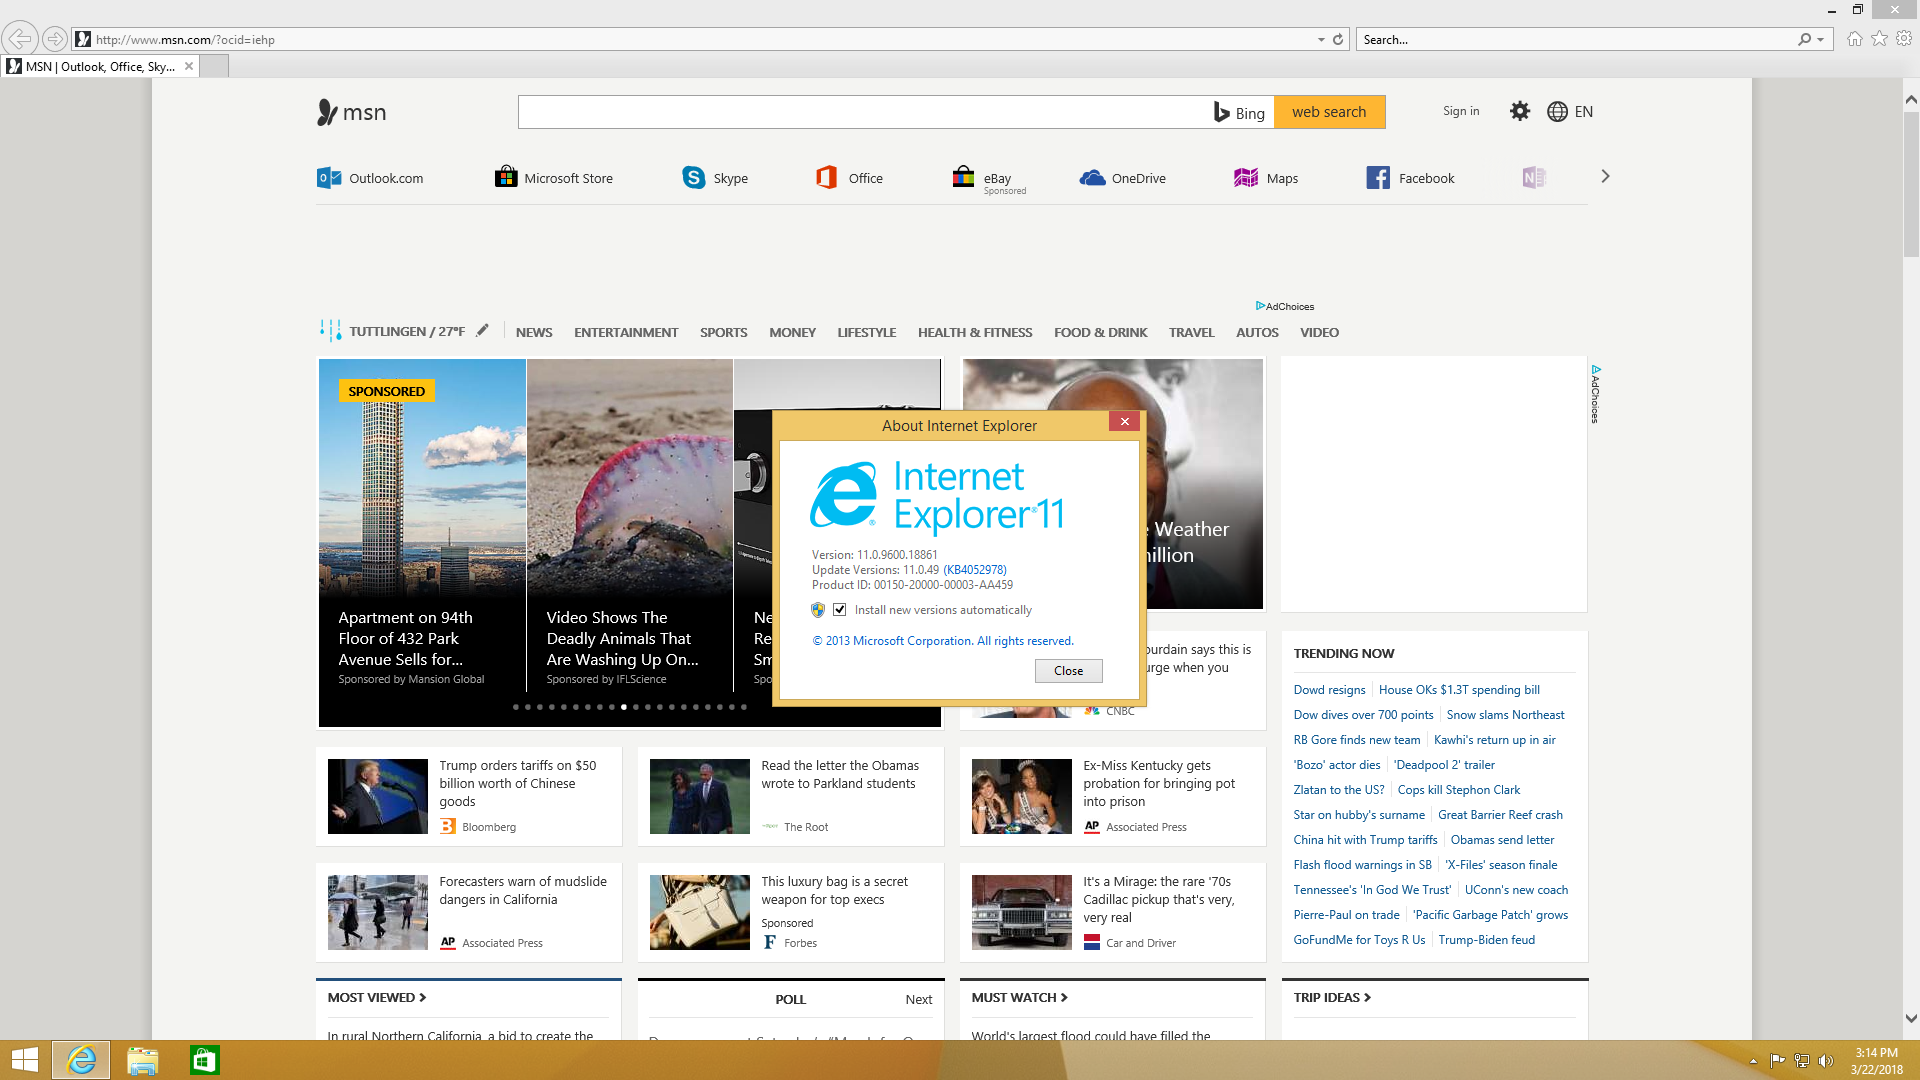Click the msn logo

tap(351, 112)
